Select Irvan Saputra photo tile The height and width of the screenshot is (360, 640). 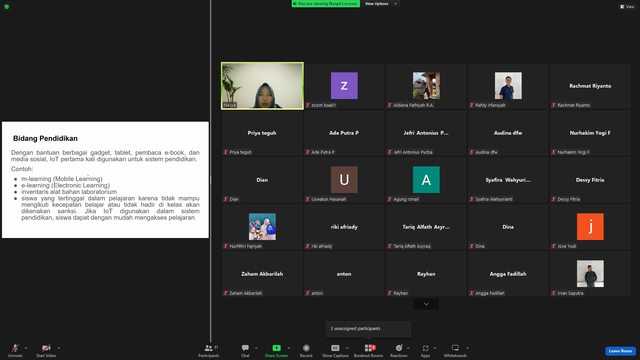point(590,273)
